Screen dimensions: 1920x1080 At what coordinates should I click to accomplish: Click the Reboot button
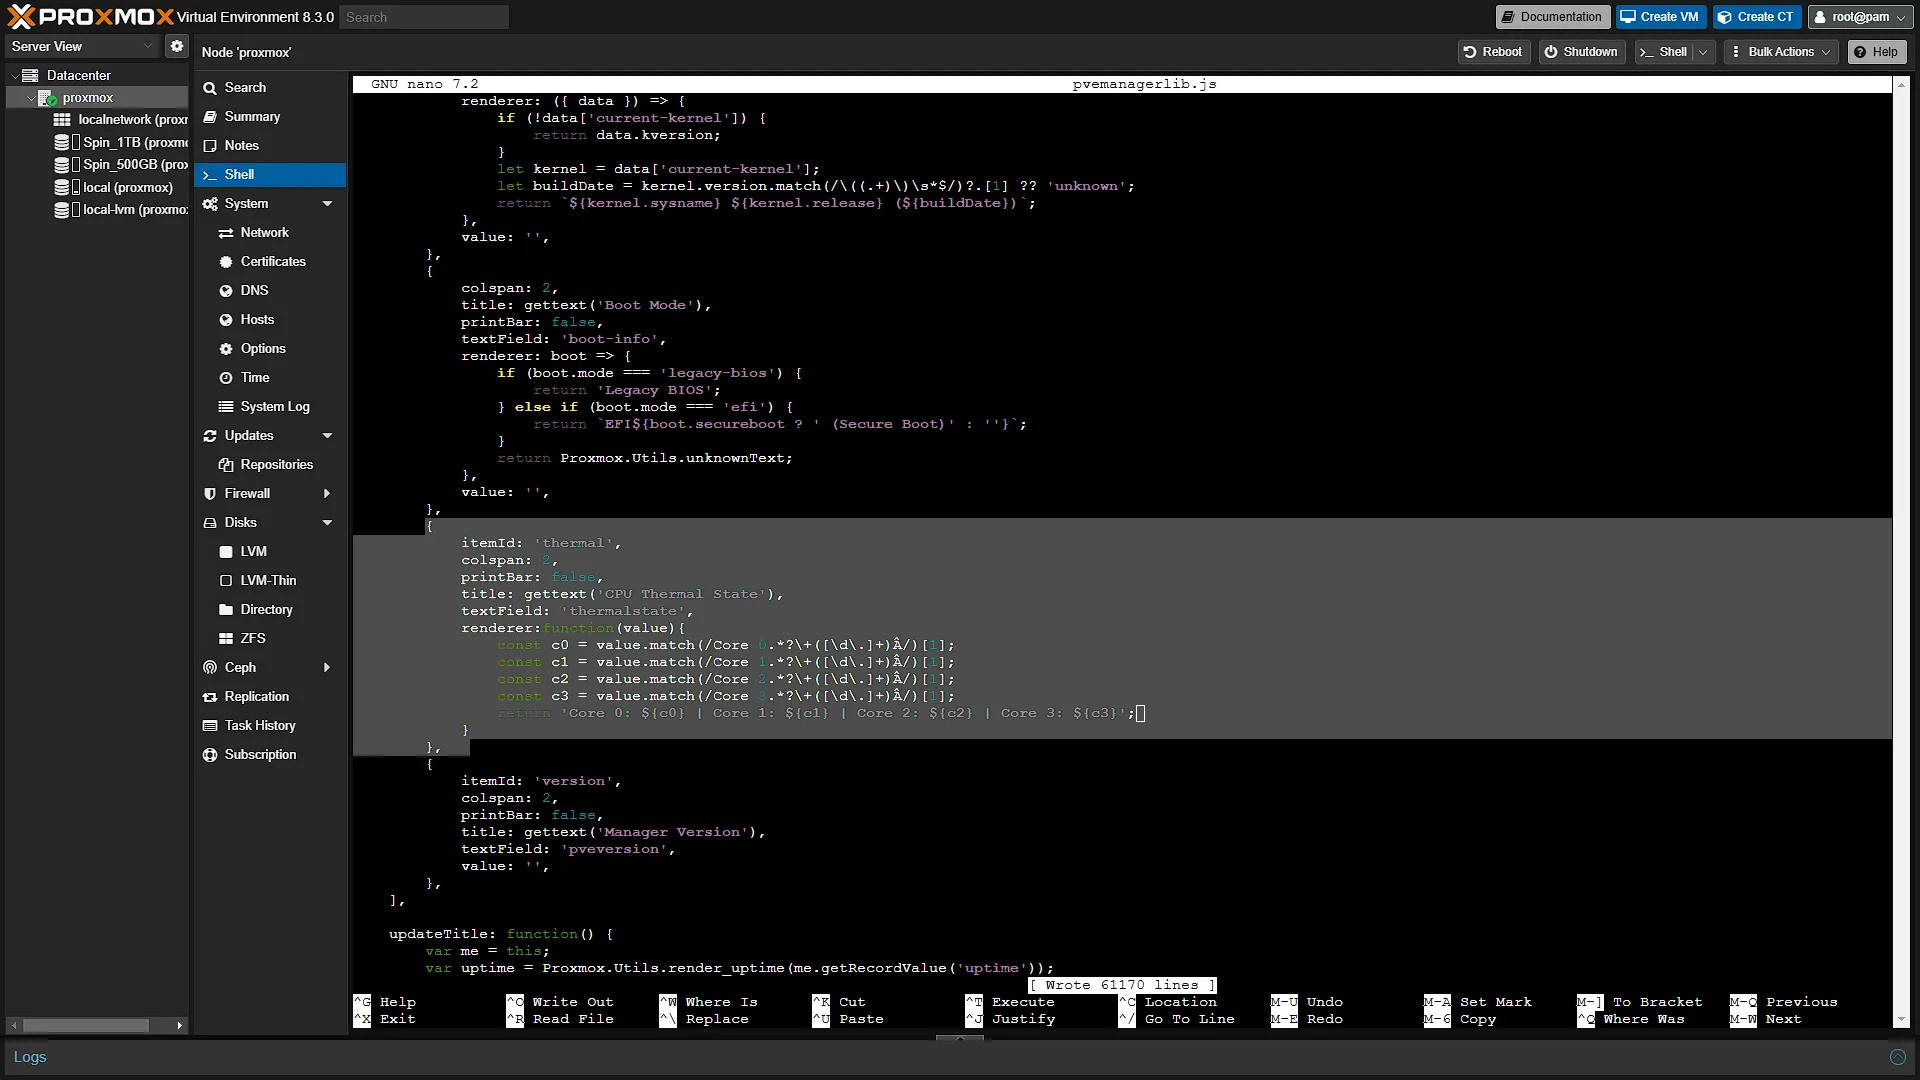pyautogui.click(x=1493, y=52)
